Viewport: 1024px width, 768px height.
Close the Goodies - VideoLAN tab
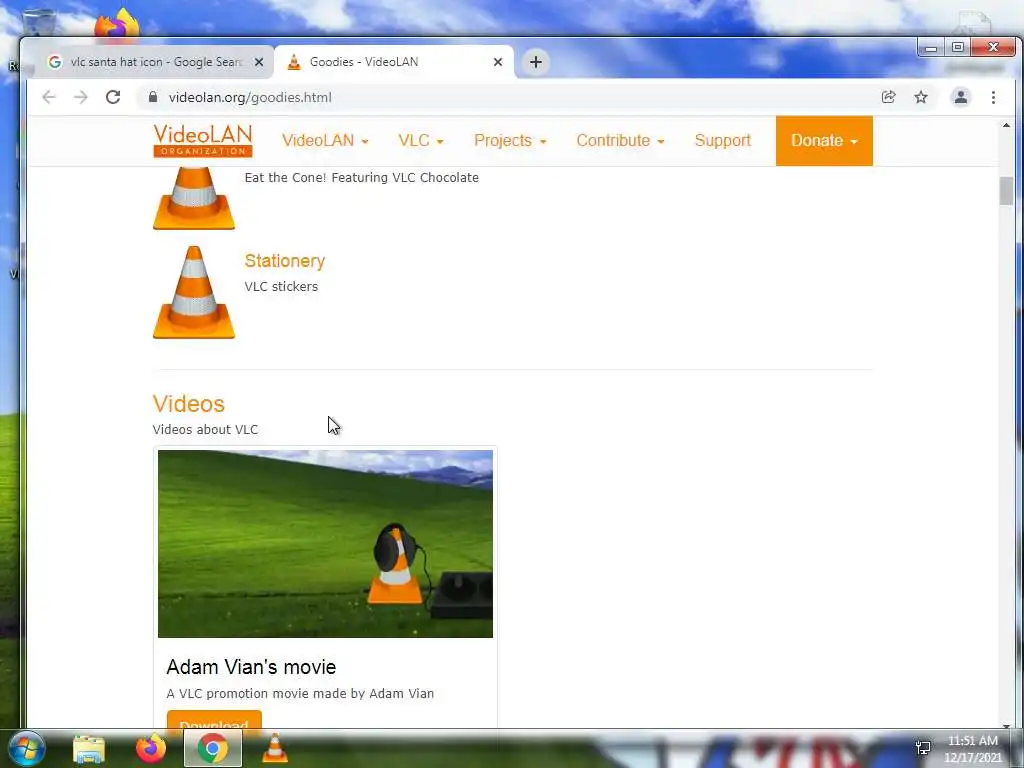(498, 62)
